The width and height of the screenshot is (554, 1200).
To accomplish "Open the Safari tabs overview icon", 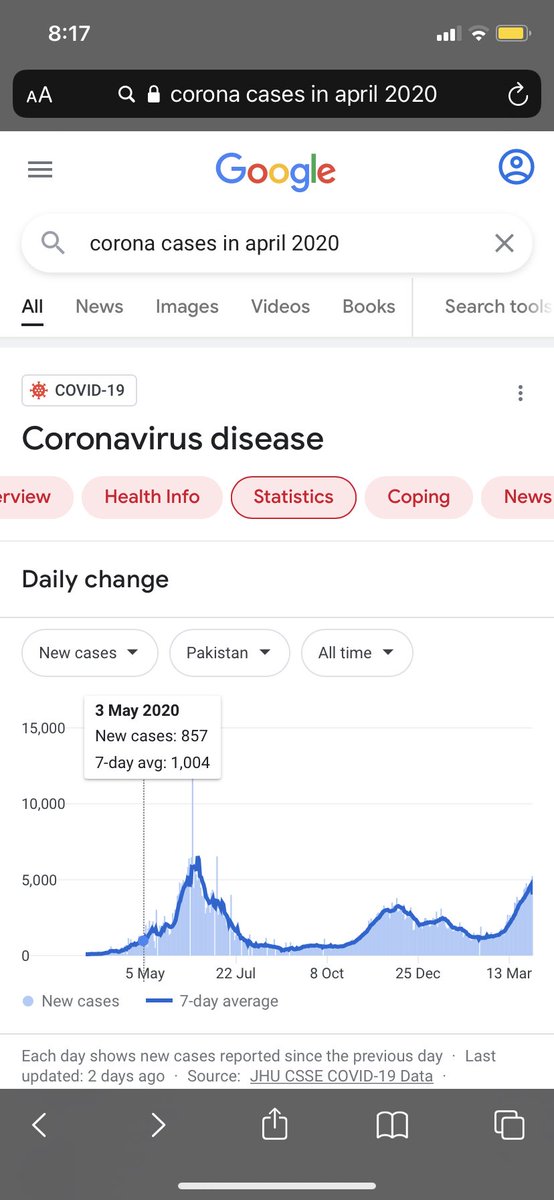I will point(509,1125).
